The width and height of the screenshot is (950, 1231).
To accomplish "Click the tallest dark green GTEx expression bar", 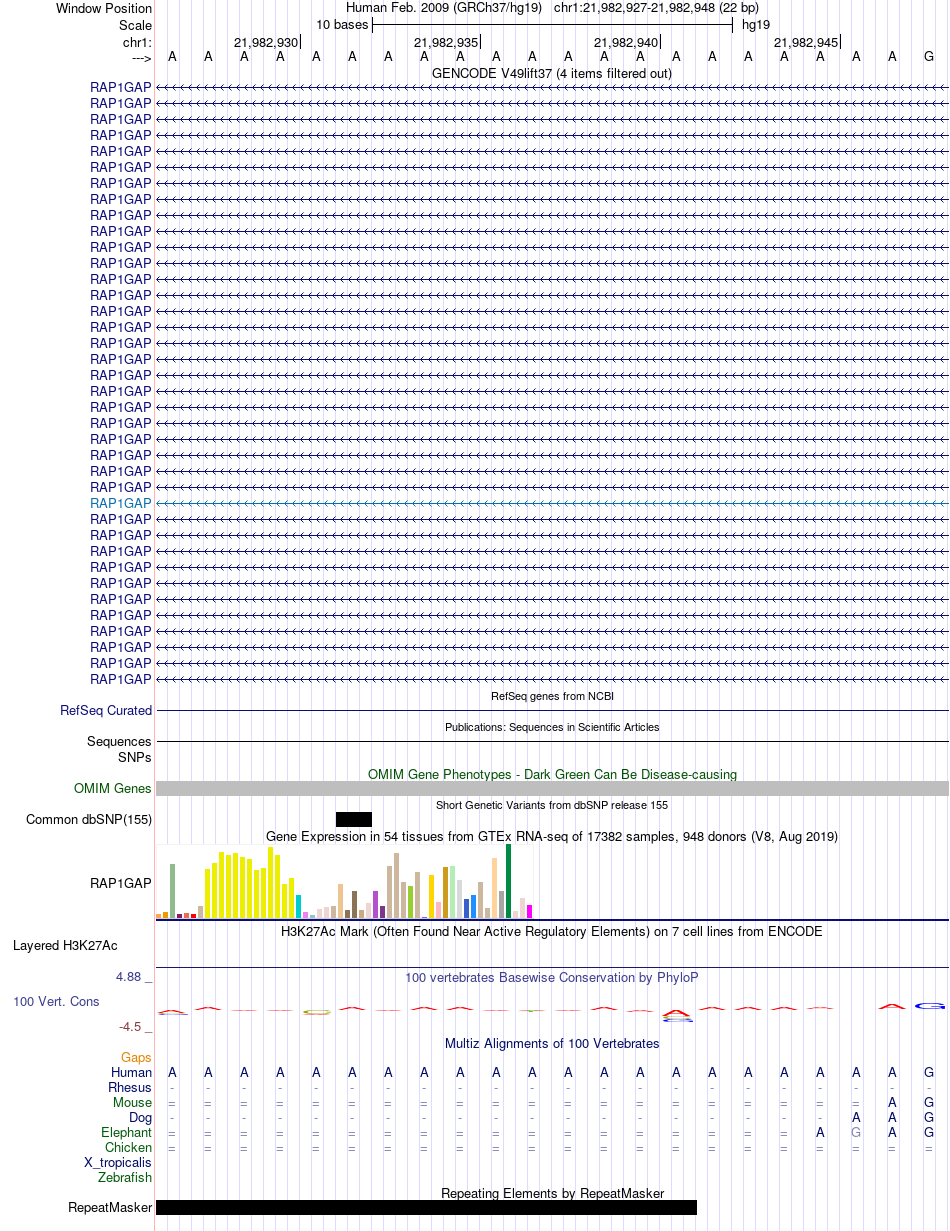I will (x=509, y=881).
